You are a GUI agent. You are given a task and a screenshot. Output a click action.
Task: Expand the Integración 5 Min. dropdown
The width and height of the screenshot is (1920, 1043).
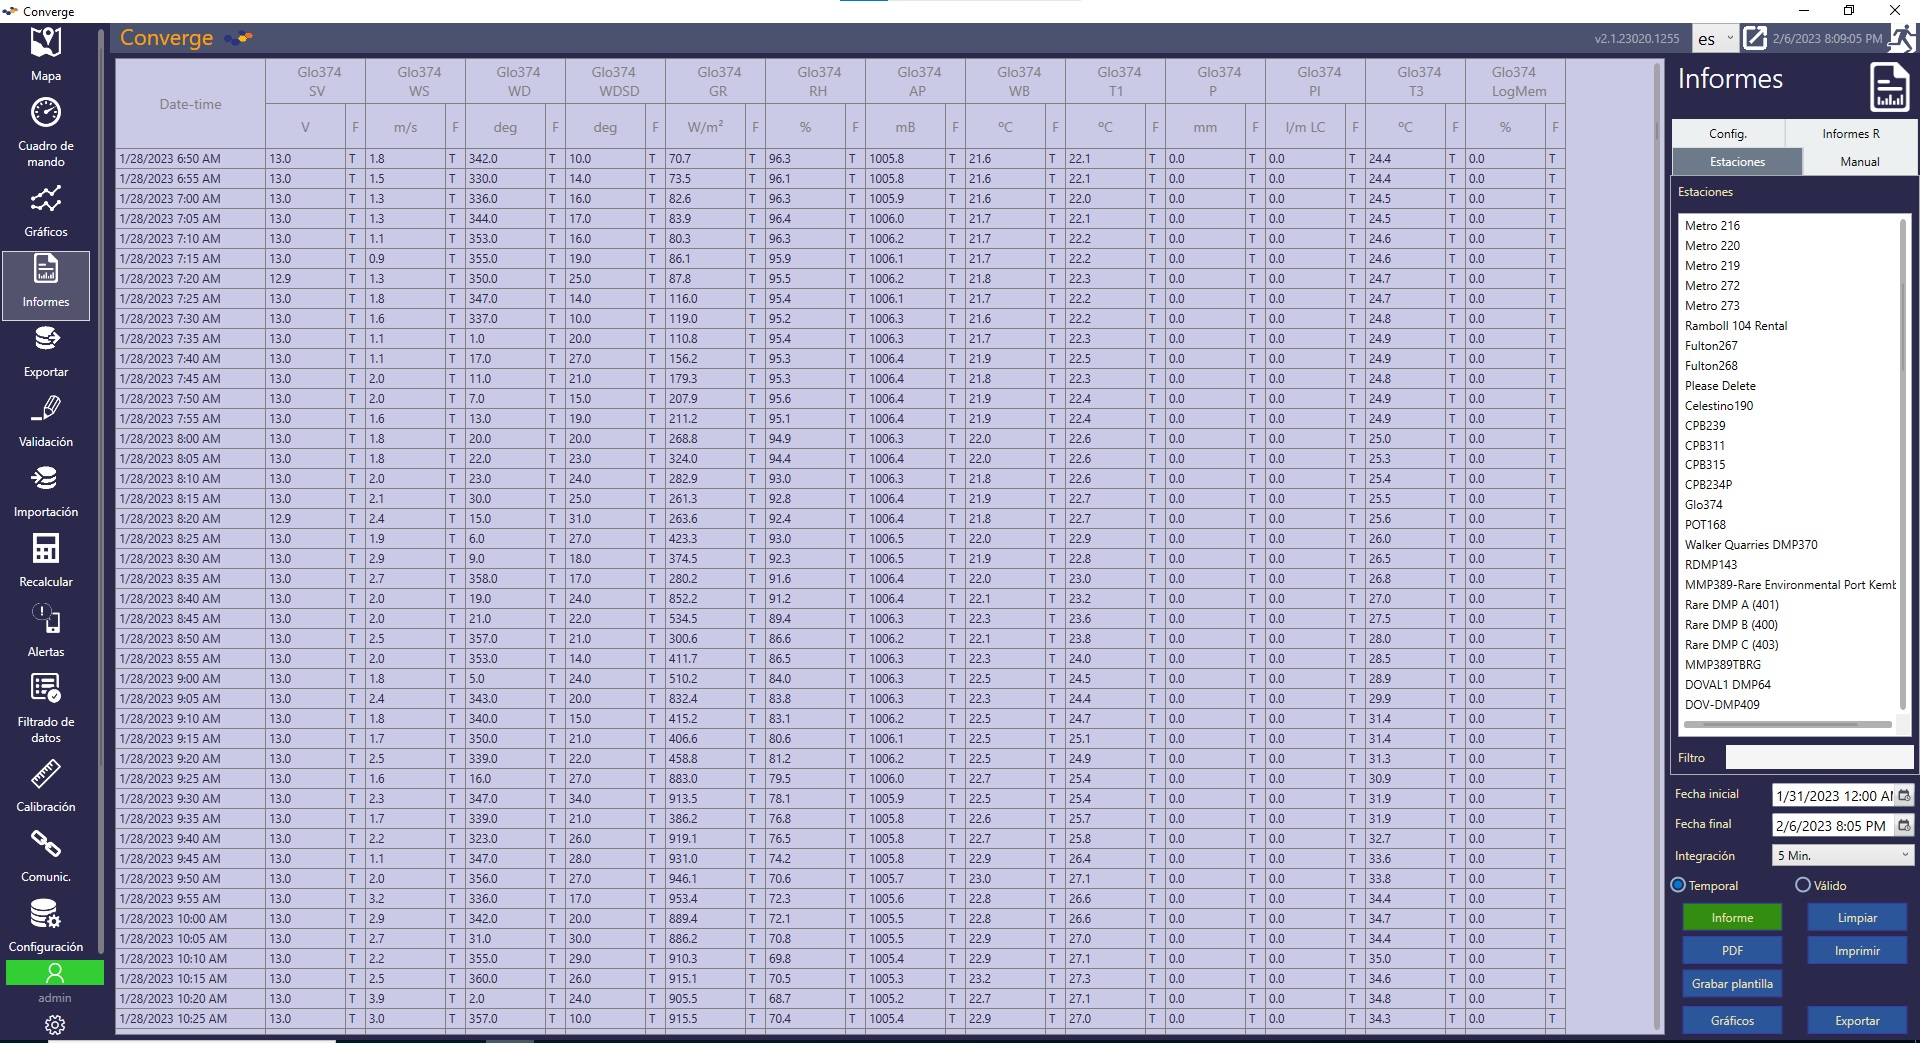click(1842, 855)
